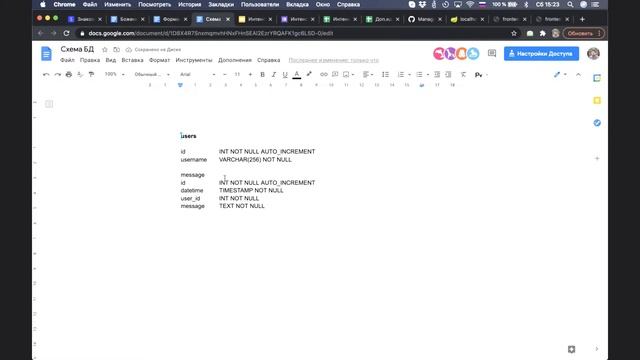Viewport: 640px width, 360px height.
Task: Open the last edit history link
Action: click(333, 60)
